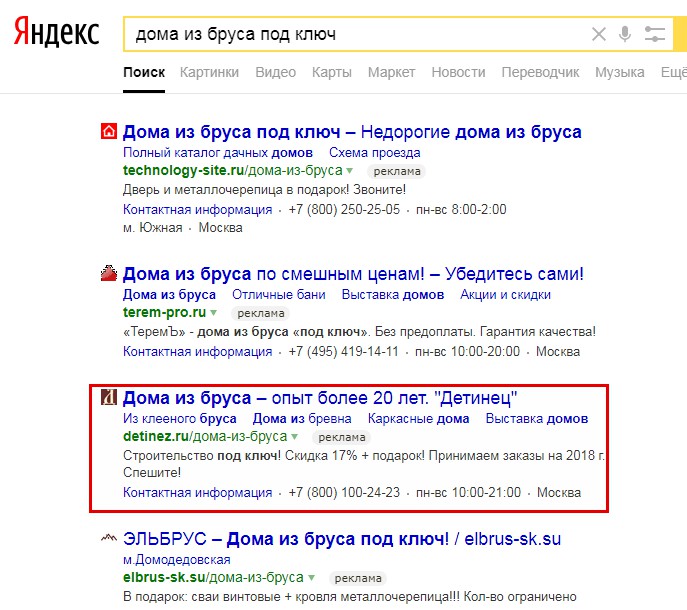Click phone number +7 (495) 419-14-11

point(344,351)
